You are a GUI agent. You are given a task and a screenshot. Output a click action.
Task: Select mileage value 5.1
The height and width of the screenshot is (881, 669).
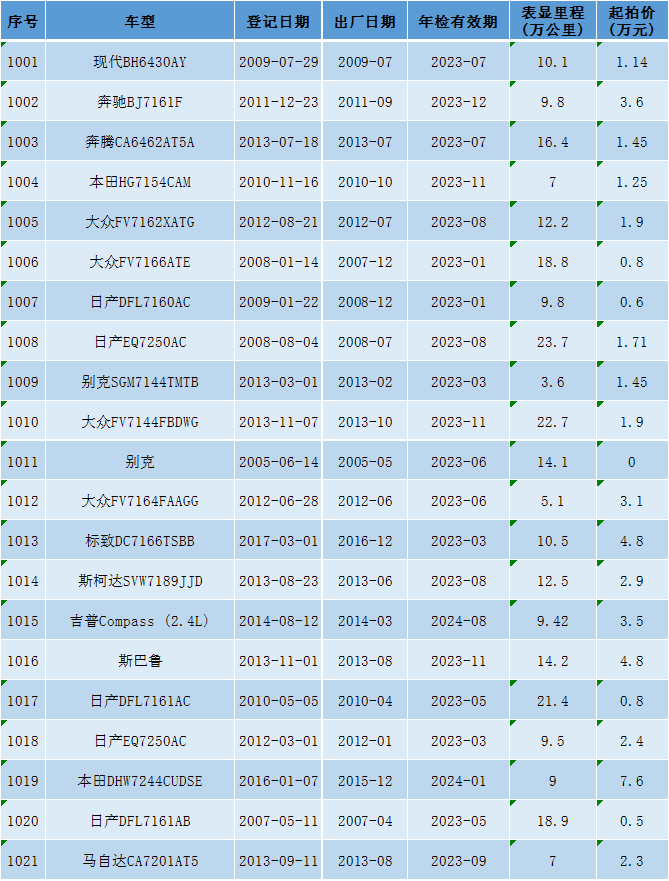pyautogui.click(x=553, y=500)
